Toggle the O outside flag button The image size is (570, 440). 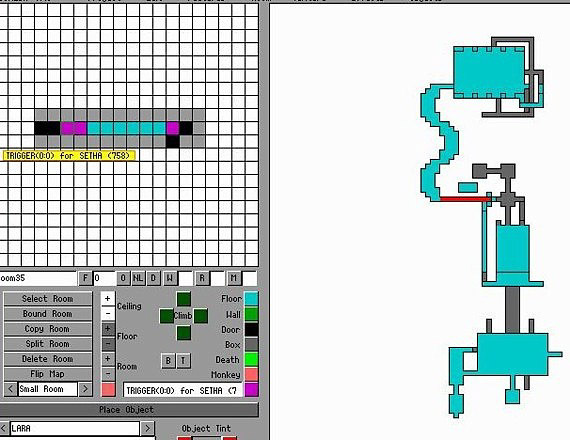(x=123, y=278)
